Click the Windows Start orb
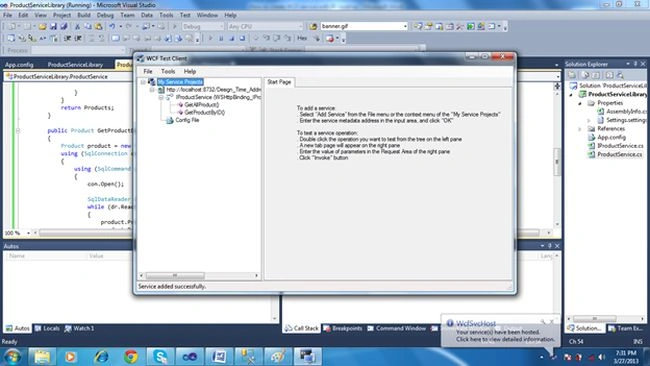 [12, 356]
